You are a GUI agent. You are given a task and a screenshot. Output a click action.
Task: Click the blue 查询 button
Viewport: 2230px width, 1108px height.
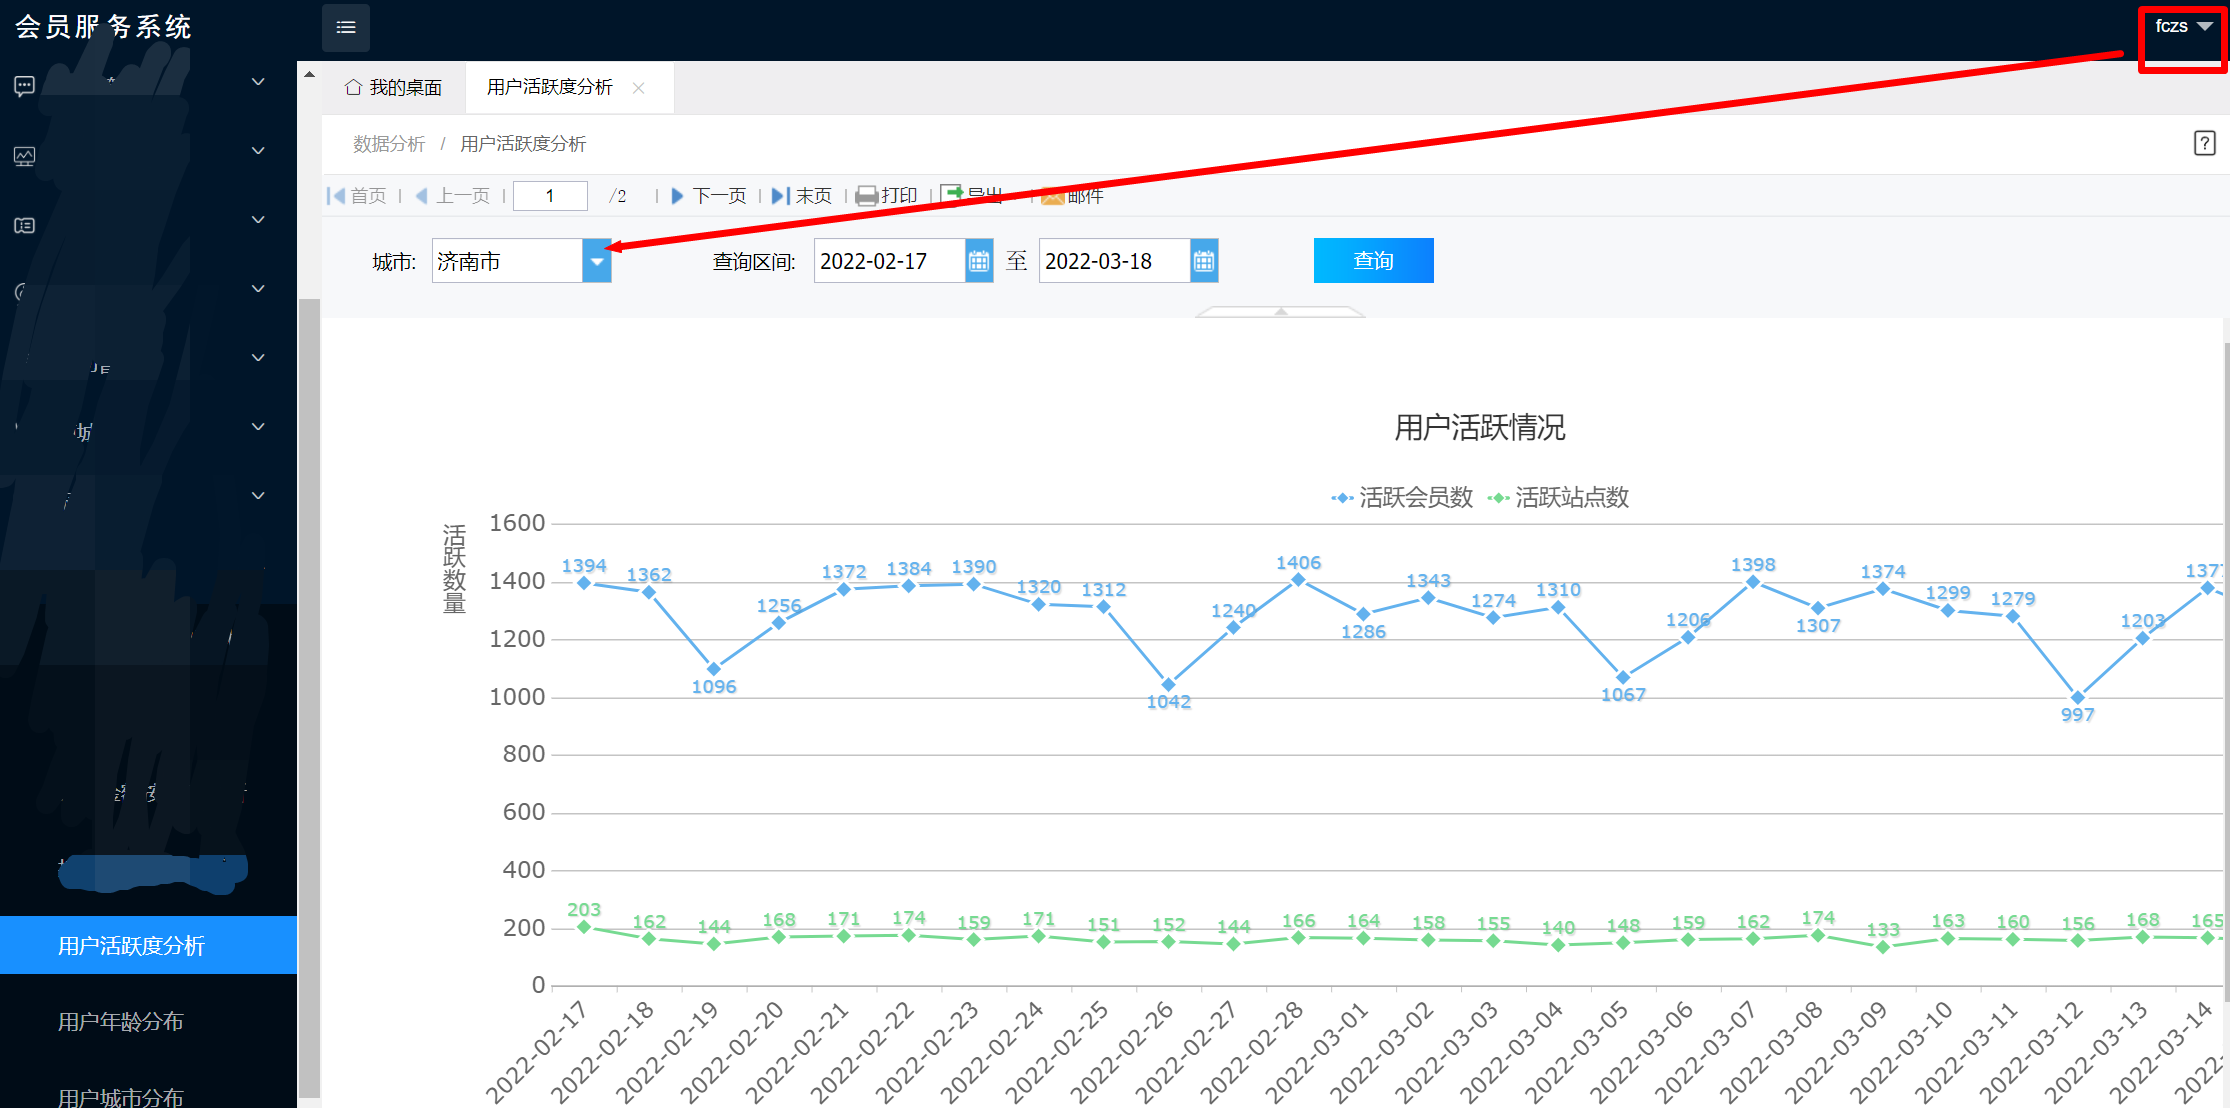(1373, 261)
